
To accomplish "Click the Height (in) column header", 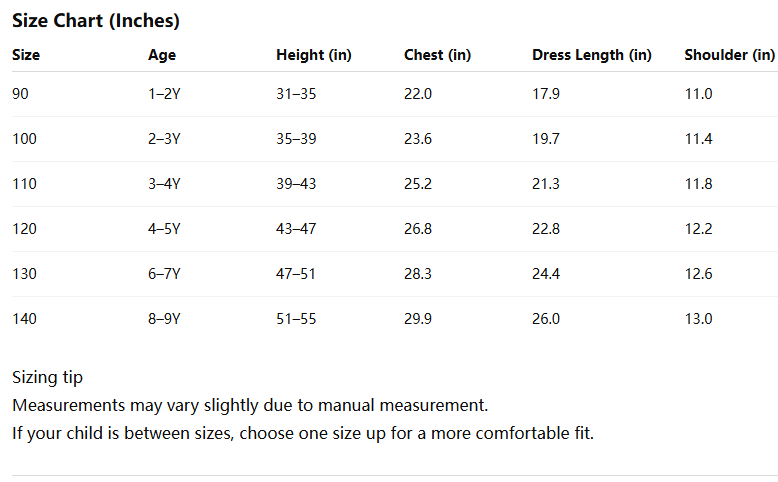I will tap(313, 55).
